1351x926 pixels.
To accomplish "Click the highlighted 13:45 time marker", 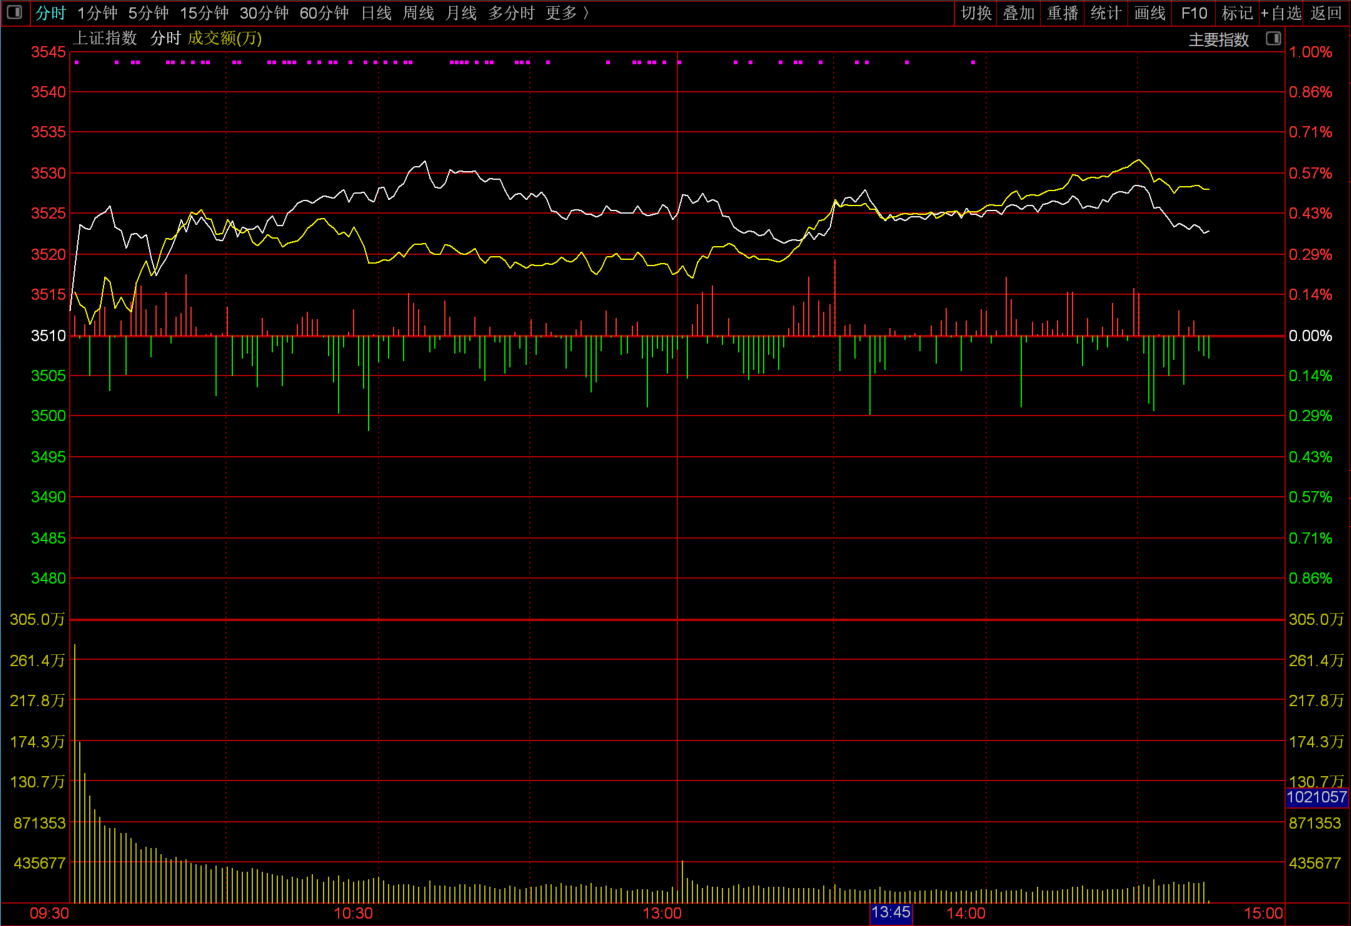I will pos(890,912).
